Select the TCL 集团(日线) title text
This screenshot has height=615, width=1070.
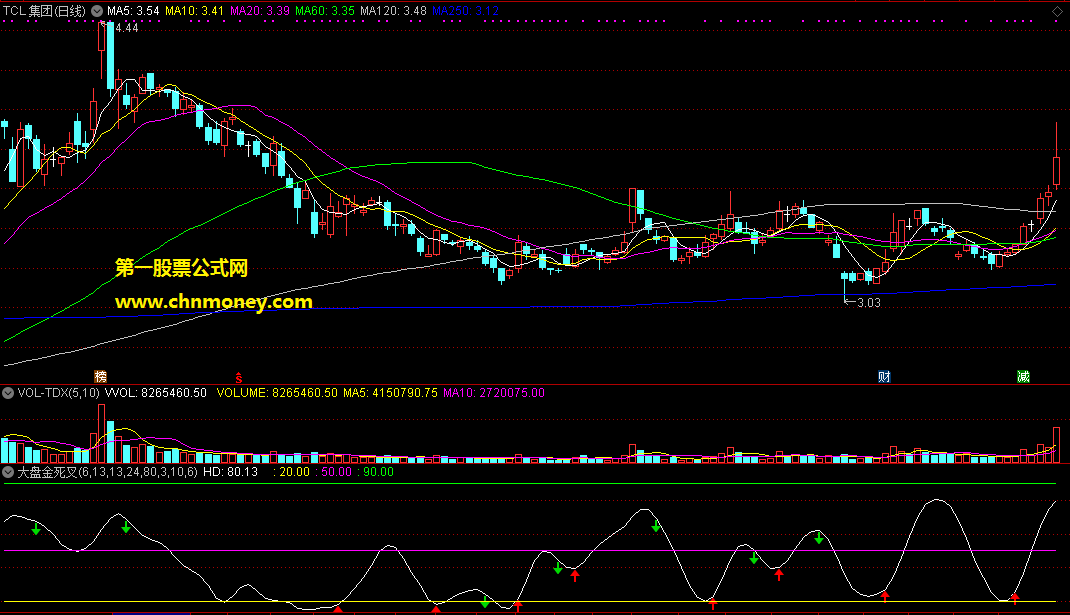[x=44, y=11]
